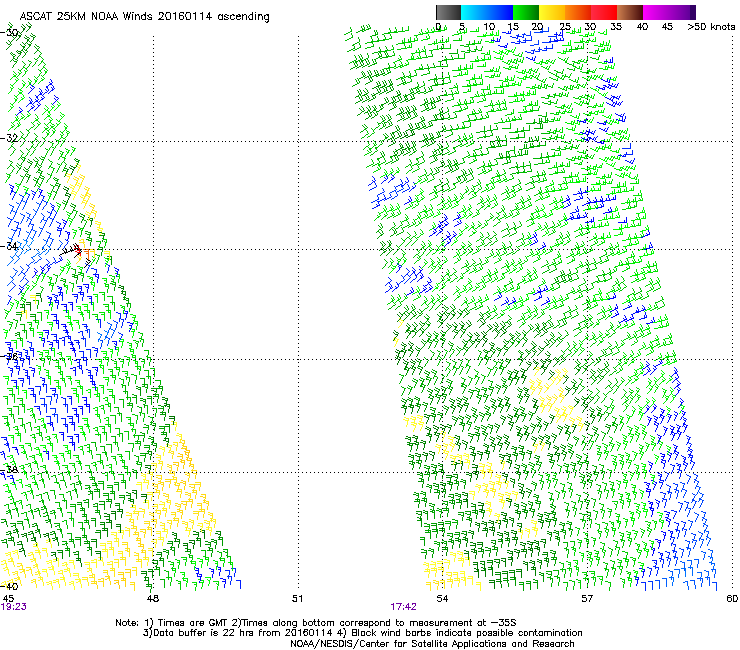Click the cyan 5–10 knots color segment

point(474,12)
